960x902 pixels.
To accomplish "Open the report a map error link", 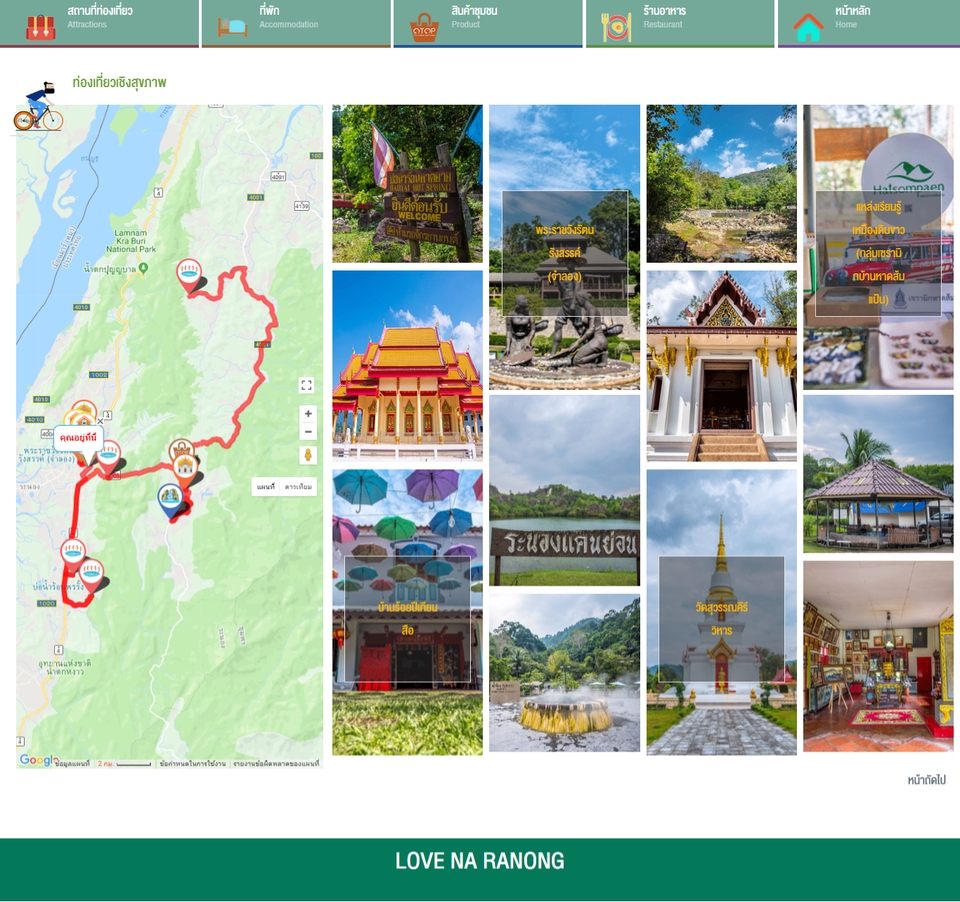I will point(276,764).
